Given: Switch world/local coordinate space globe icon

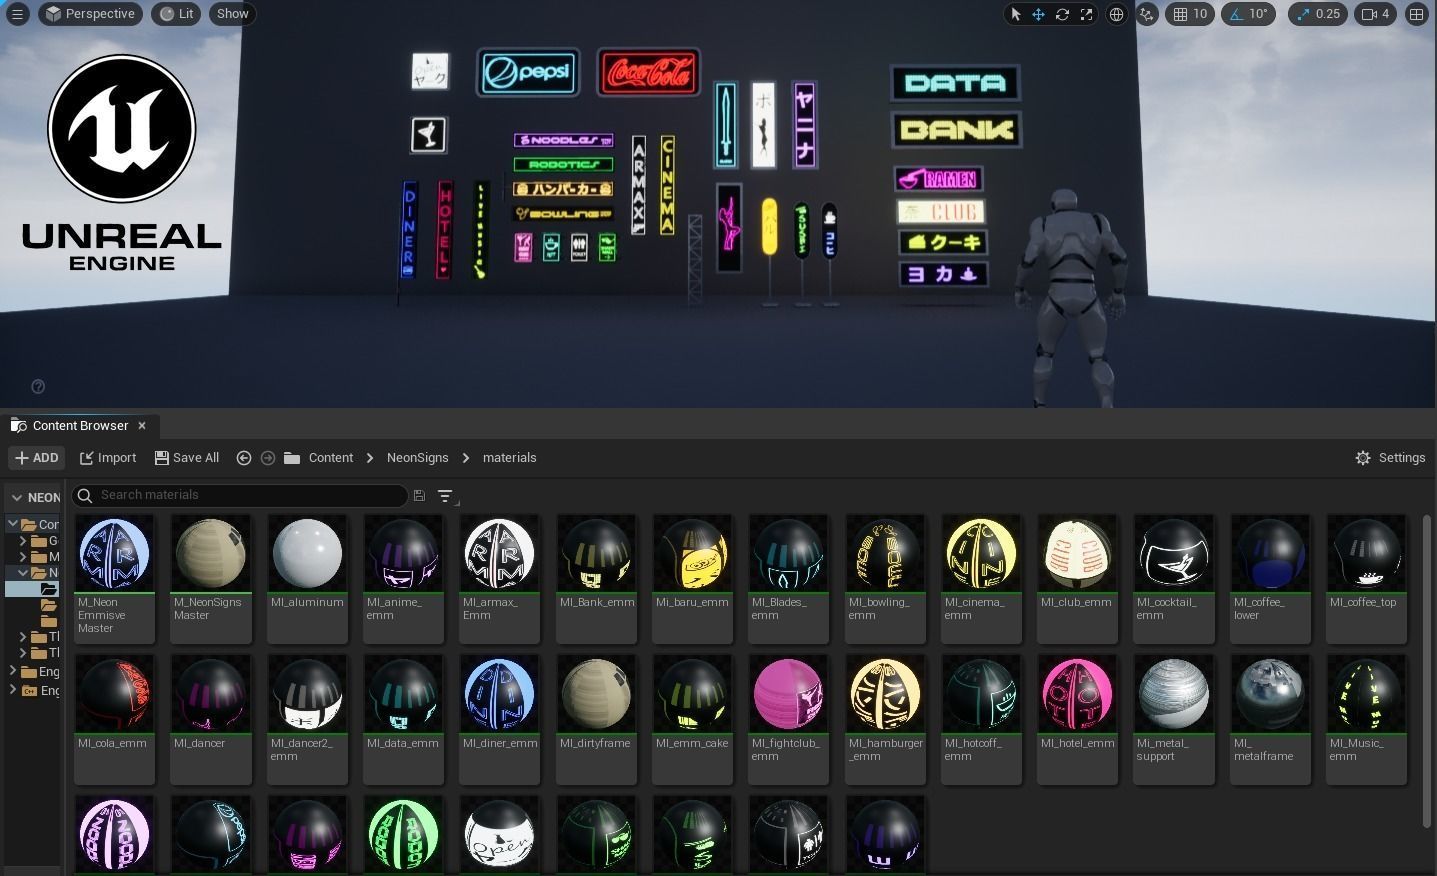Looking at the screenshot, I should click(1117, 14).
